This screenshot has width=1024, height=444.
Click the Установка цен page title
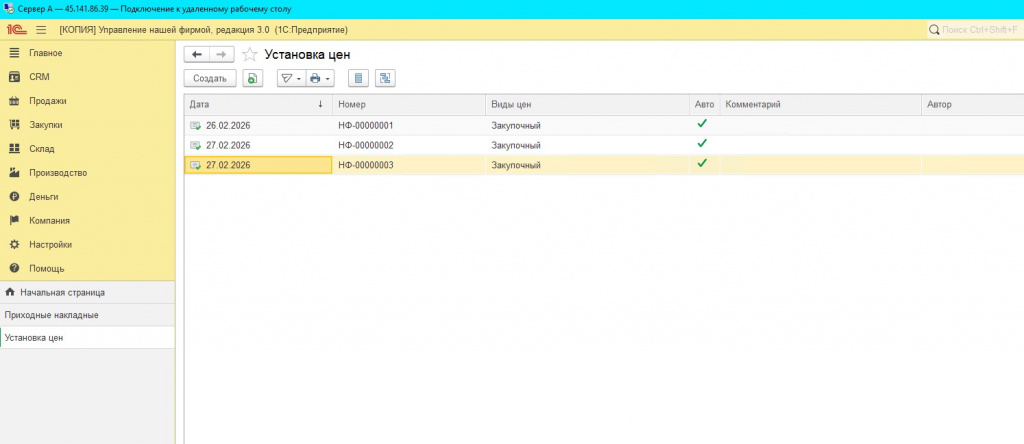click(x=307, y=55)
